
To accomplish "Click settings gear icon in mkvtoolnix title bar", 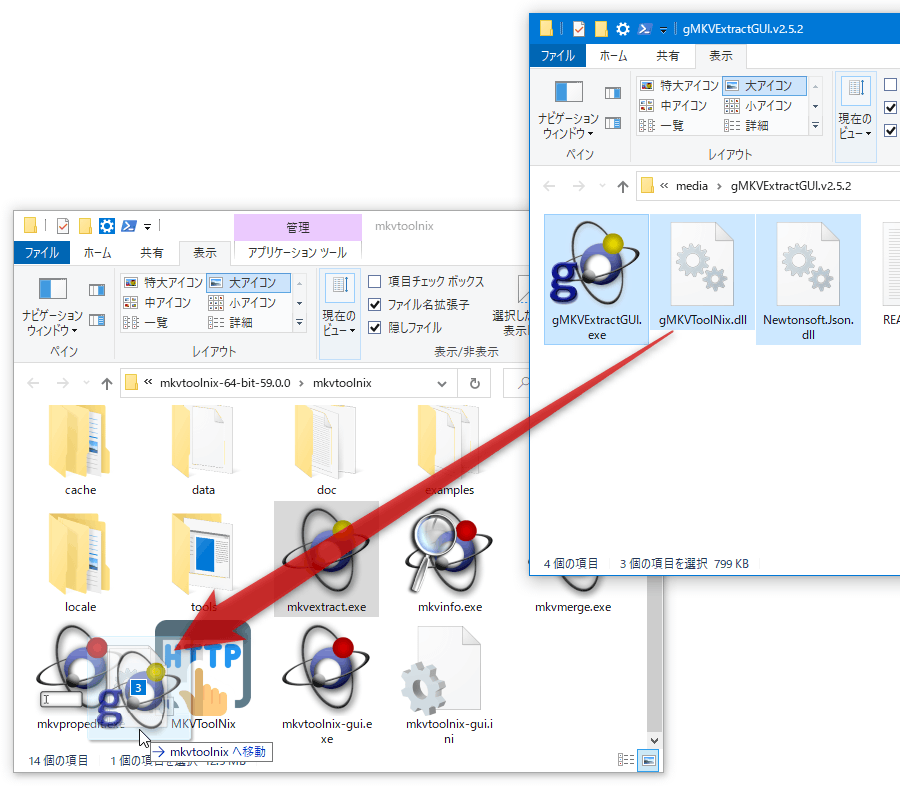I will pos(107,226).
